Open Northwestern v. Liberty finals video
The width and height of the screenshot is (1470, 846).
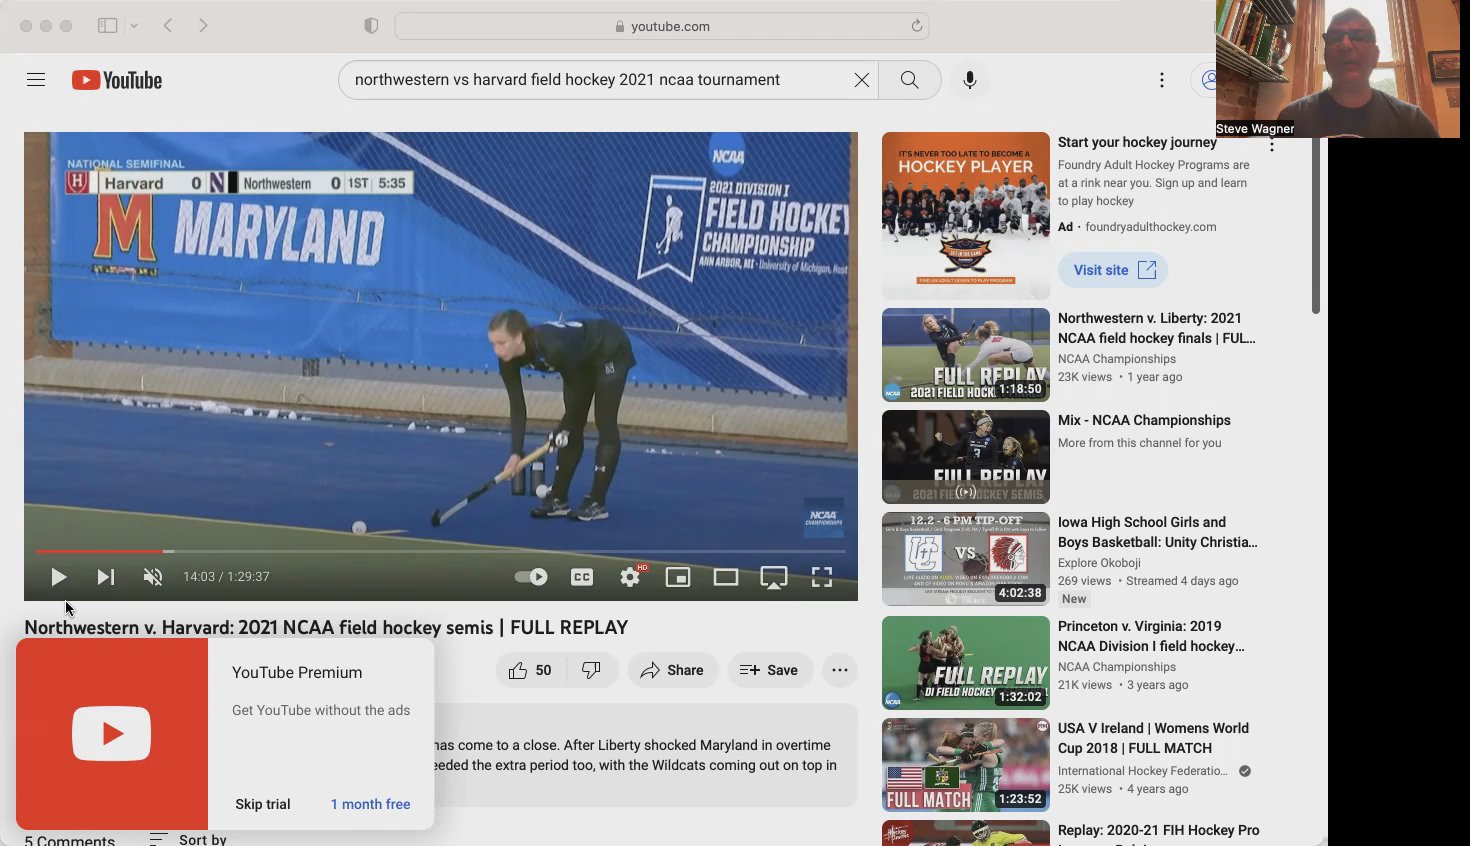(x=1157, y=328)
